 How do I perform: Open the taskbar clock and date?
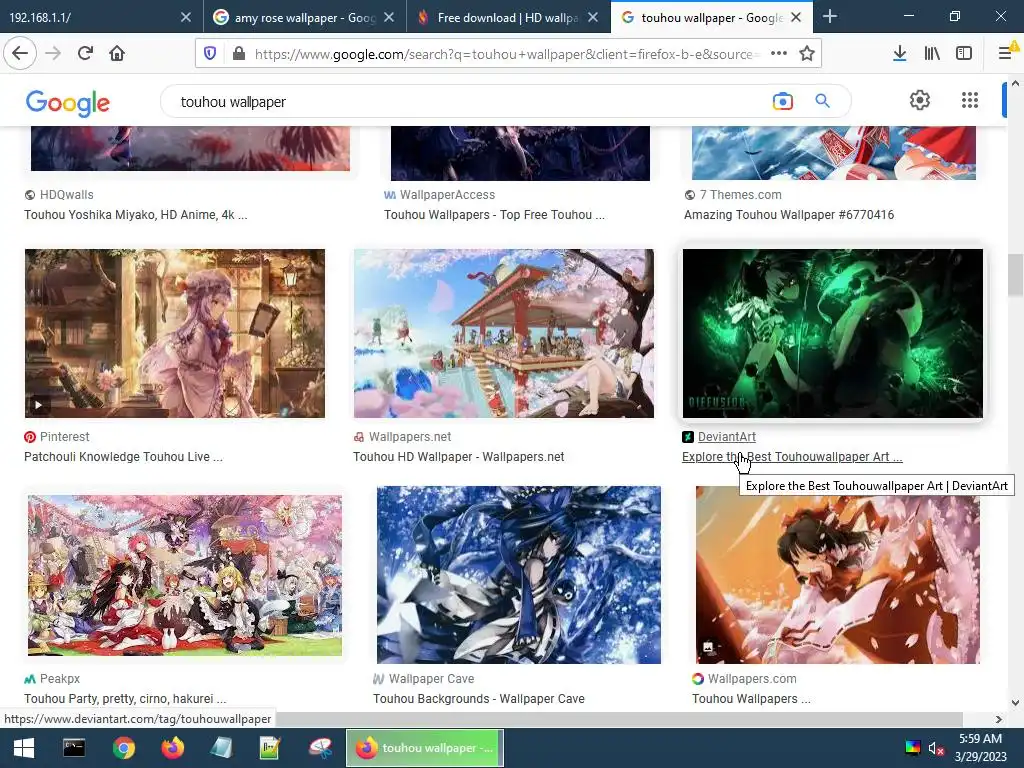[x=980, y=748]
